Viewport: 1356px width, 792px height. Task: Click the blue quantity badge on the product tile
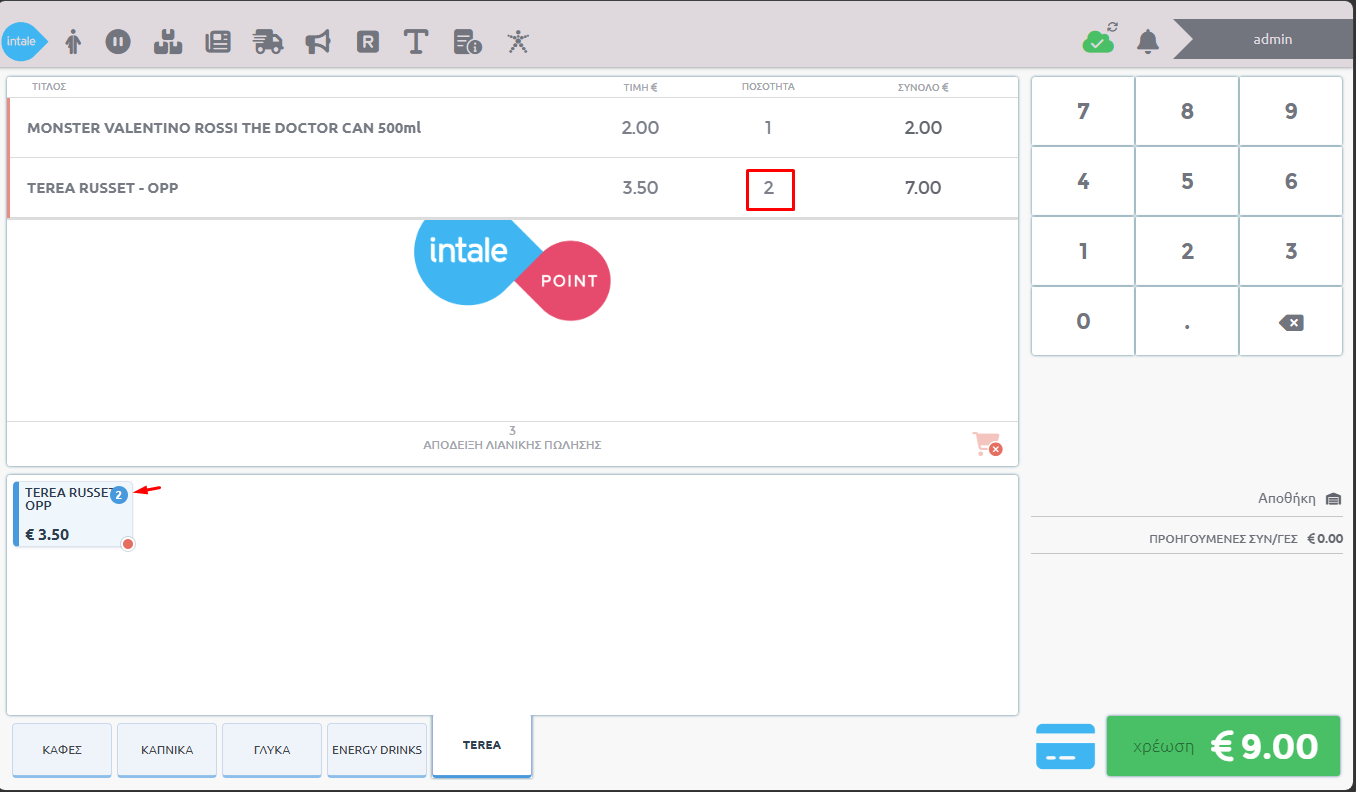coord(119,495)
